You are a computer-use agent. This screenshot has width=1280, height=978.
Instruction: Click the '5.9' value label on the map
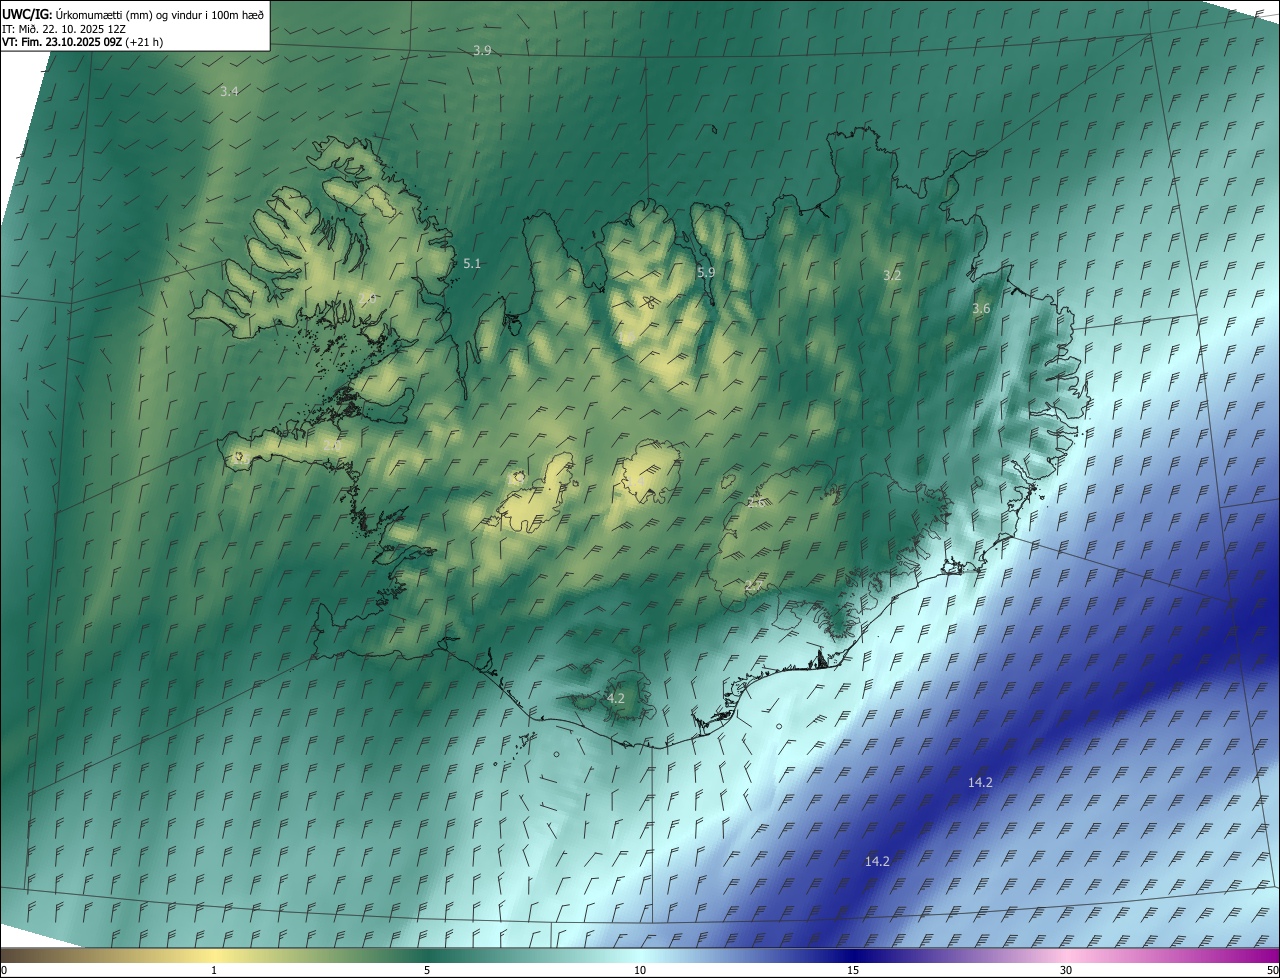pyautogui.click(x=706, y=272)
